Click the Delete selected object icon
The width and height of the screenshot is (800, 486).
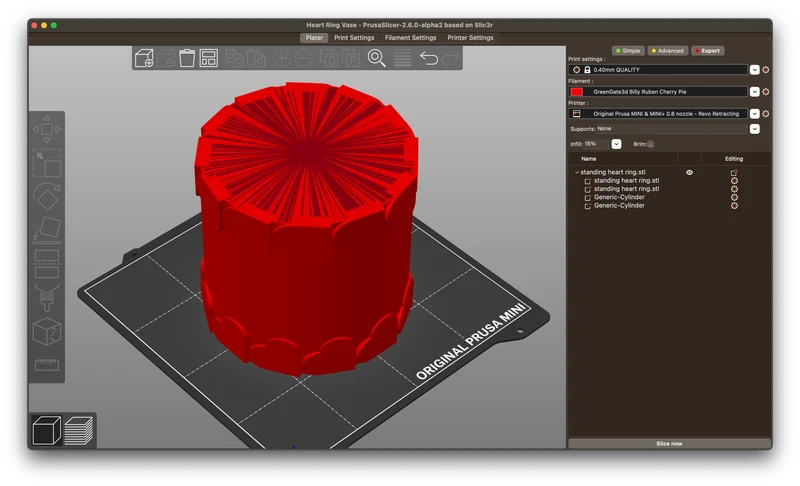(x=166, y=58)
